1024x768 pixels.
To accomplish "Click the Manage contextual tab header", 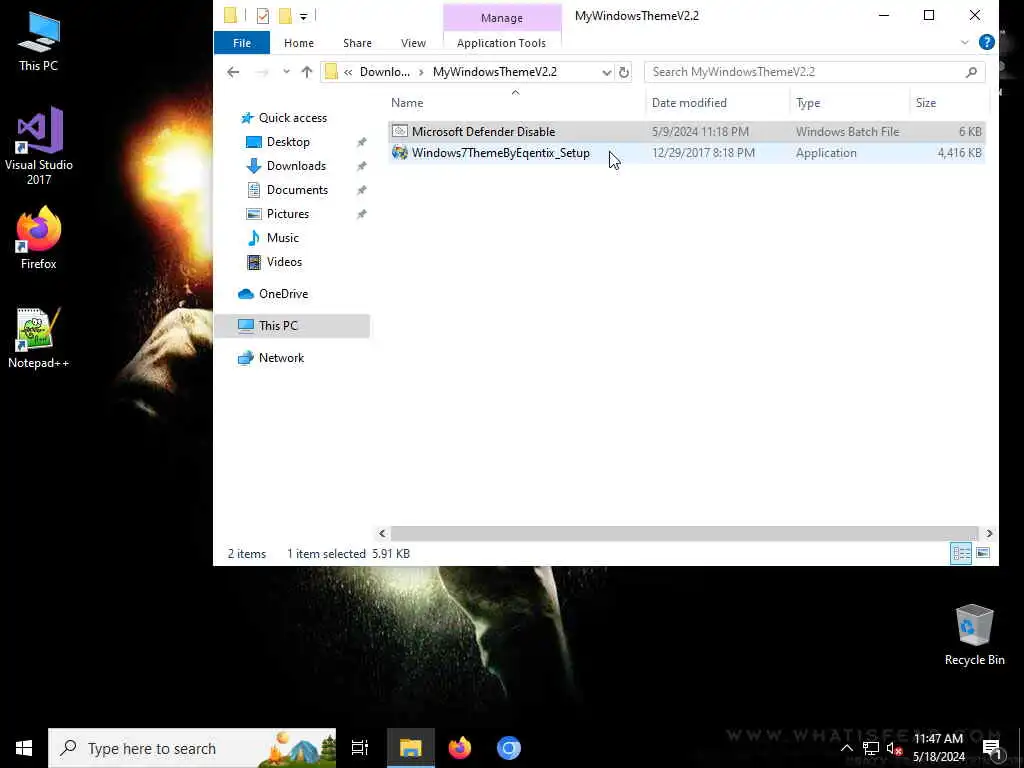I will [502, 18].
